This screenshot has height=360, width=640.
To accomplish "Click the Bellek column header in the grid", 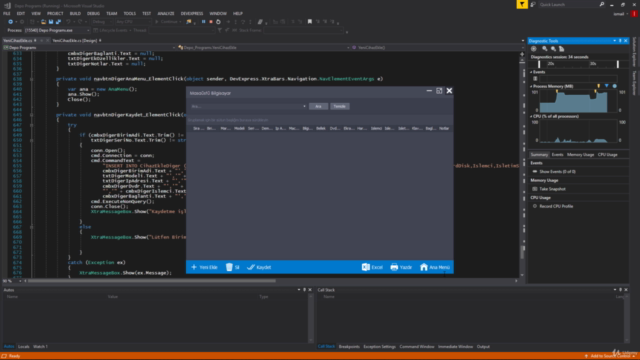I will pos(321,128).
